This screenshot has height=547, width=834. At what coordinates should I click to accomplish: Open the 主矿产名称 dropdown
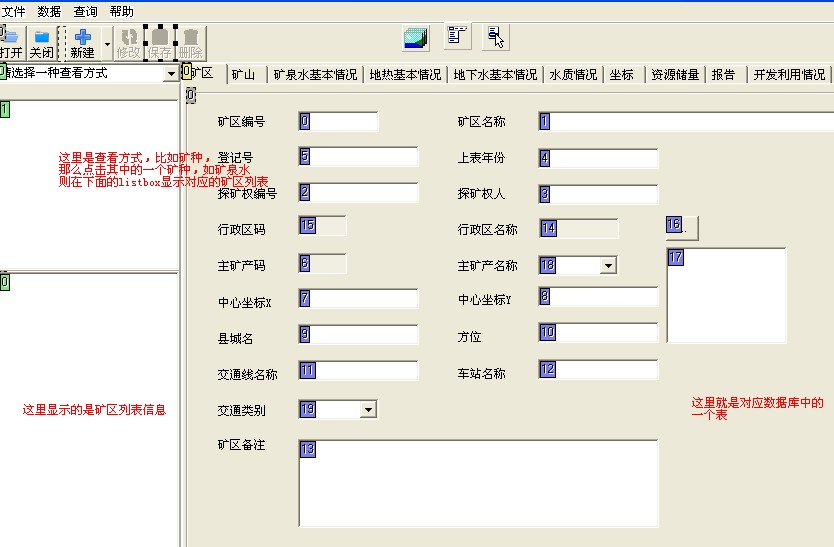point(608,265)
